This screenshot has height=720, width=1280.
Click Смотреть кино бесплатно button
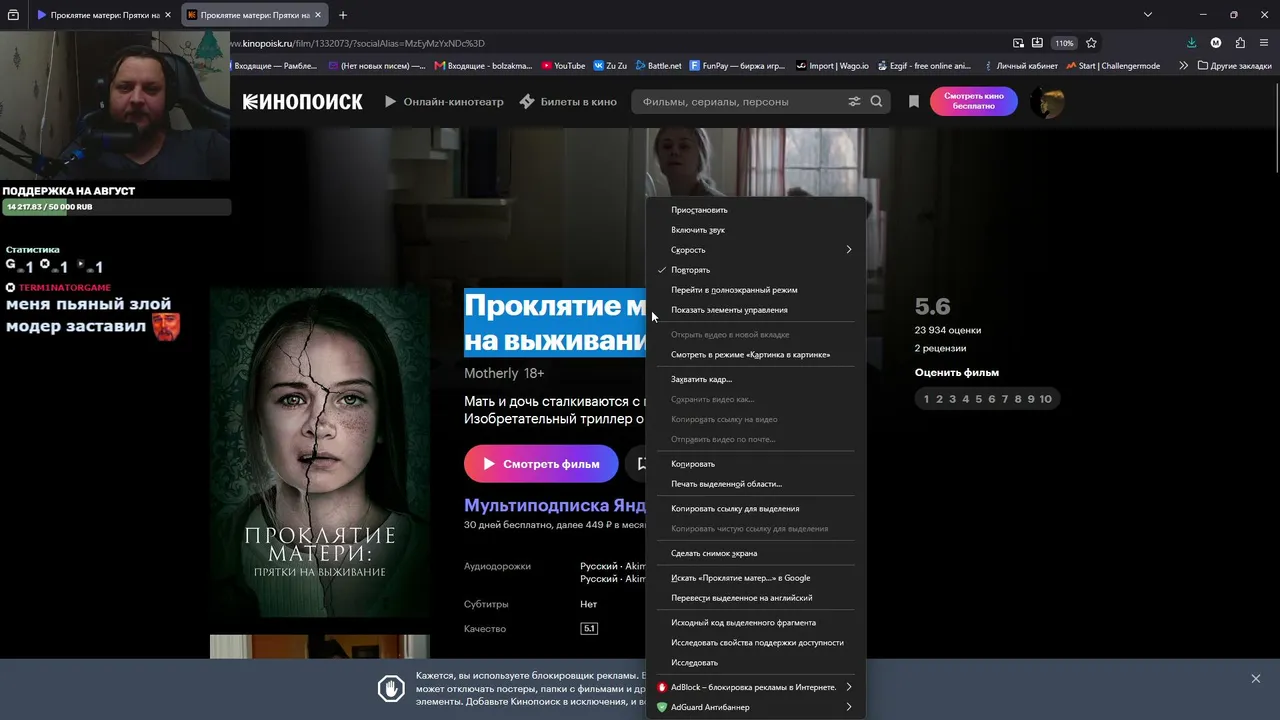coord(974,101)
